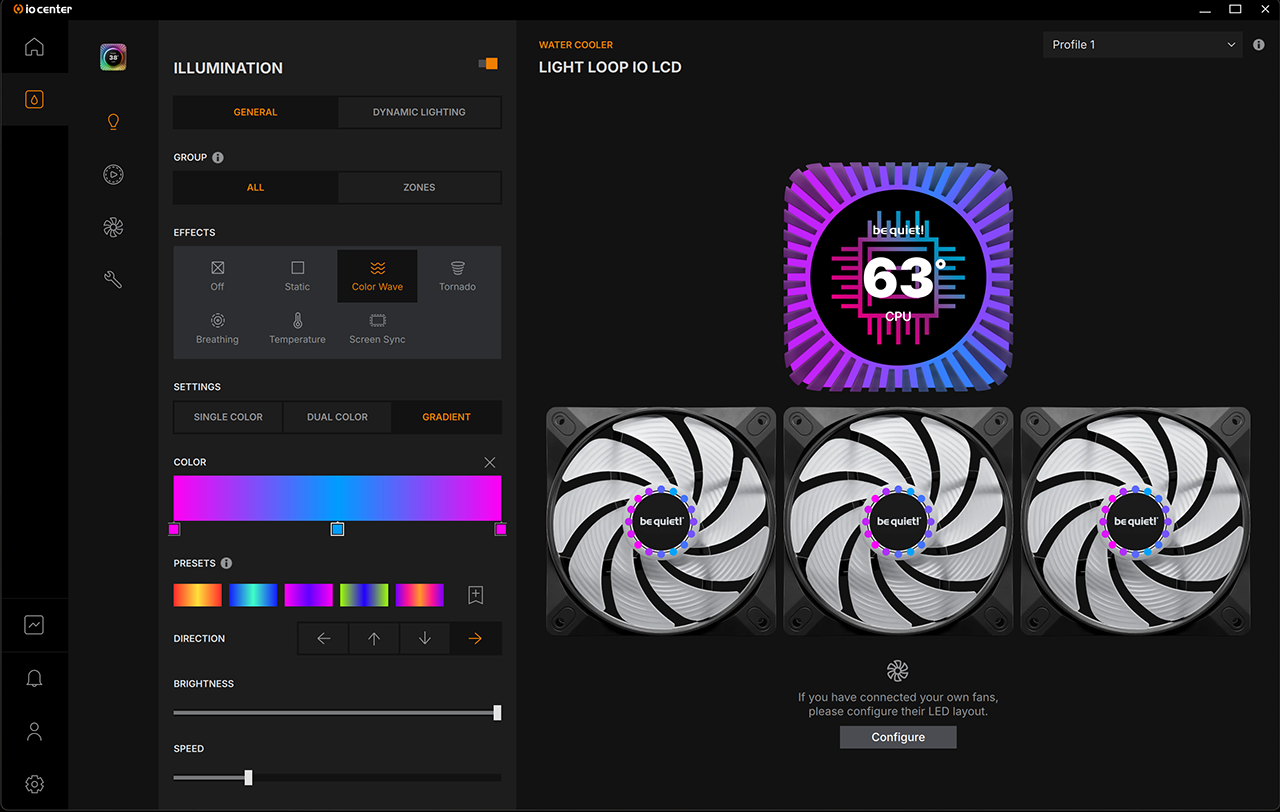
Task: Select Dual Color setting
Action: [x=337, y=417]
